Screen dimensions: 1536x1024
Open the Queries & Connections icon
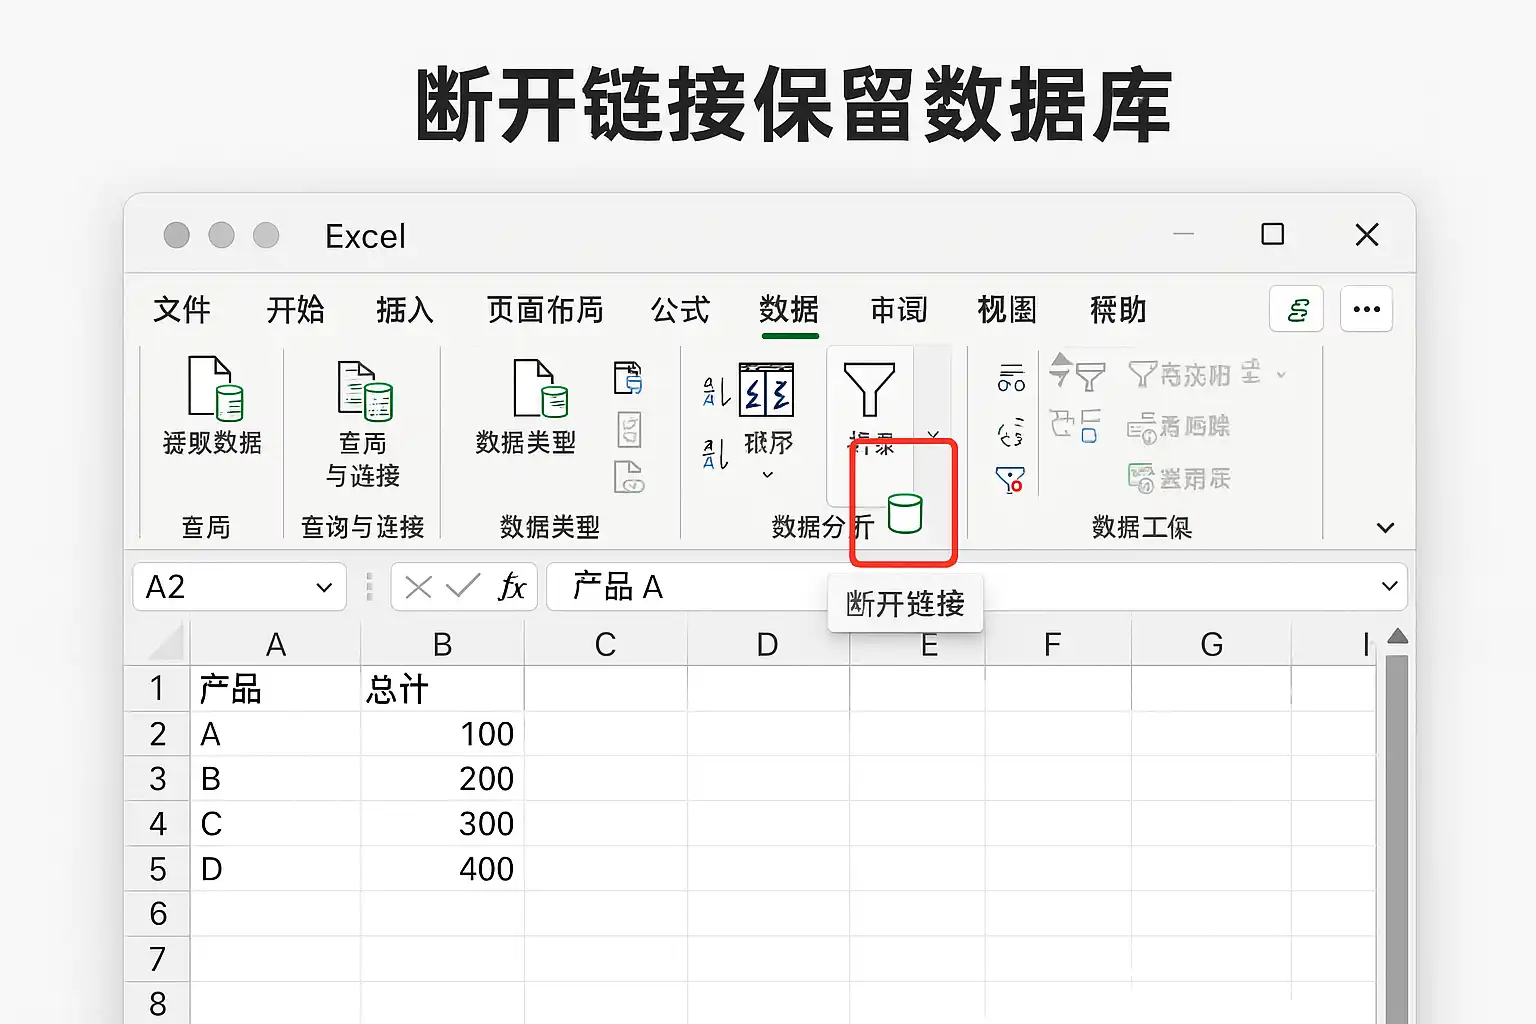[365, 390]
